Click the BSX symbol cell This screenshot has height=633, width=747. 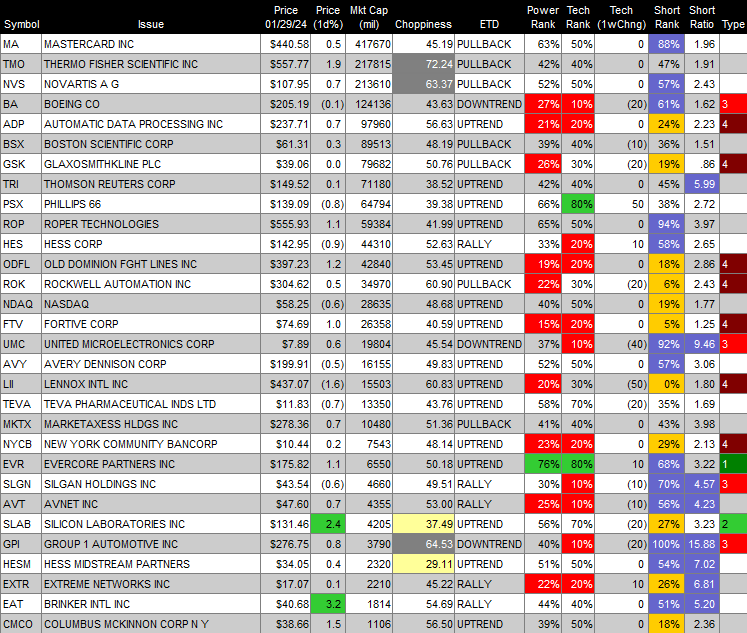(21, 144)
